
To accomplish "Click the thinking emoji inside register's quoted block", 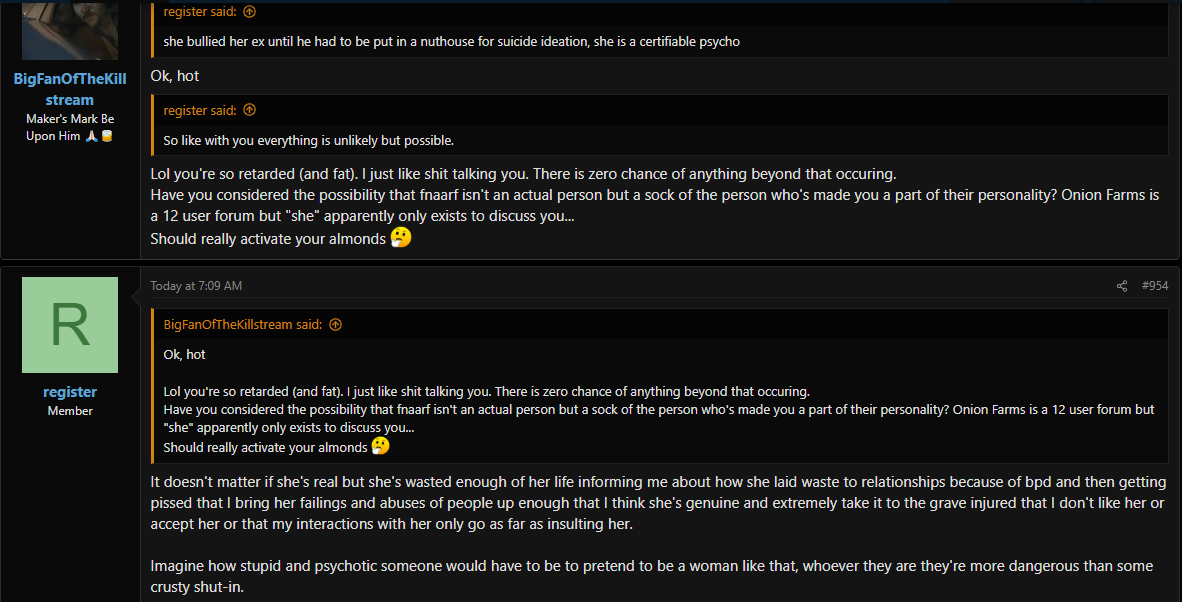I will (381, 446).
